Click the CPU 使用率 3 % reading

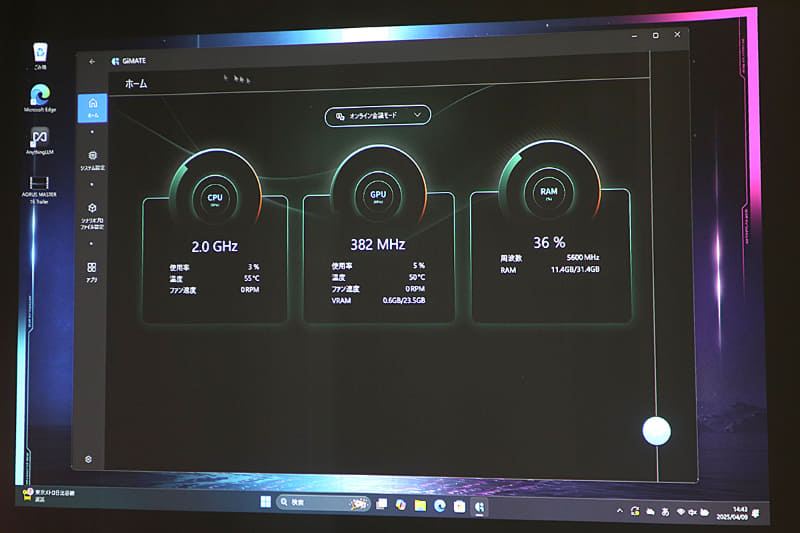pos(214,267)
